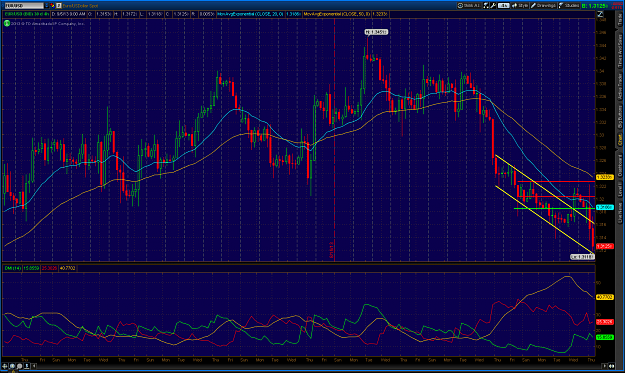Click the yellow 40.7702 DMI axis bubble
This screenshot has height=373, width=625.
click(605, 297)
